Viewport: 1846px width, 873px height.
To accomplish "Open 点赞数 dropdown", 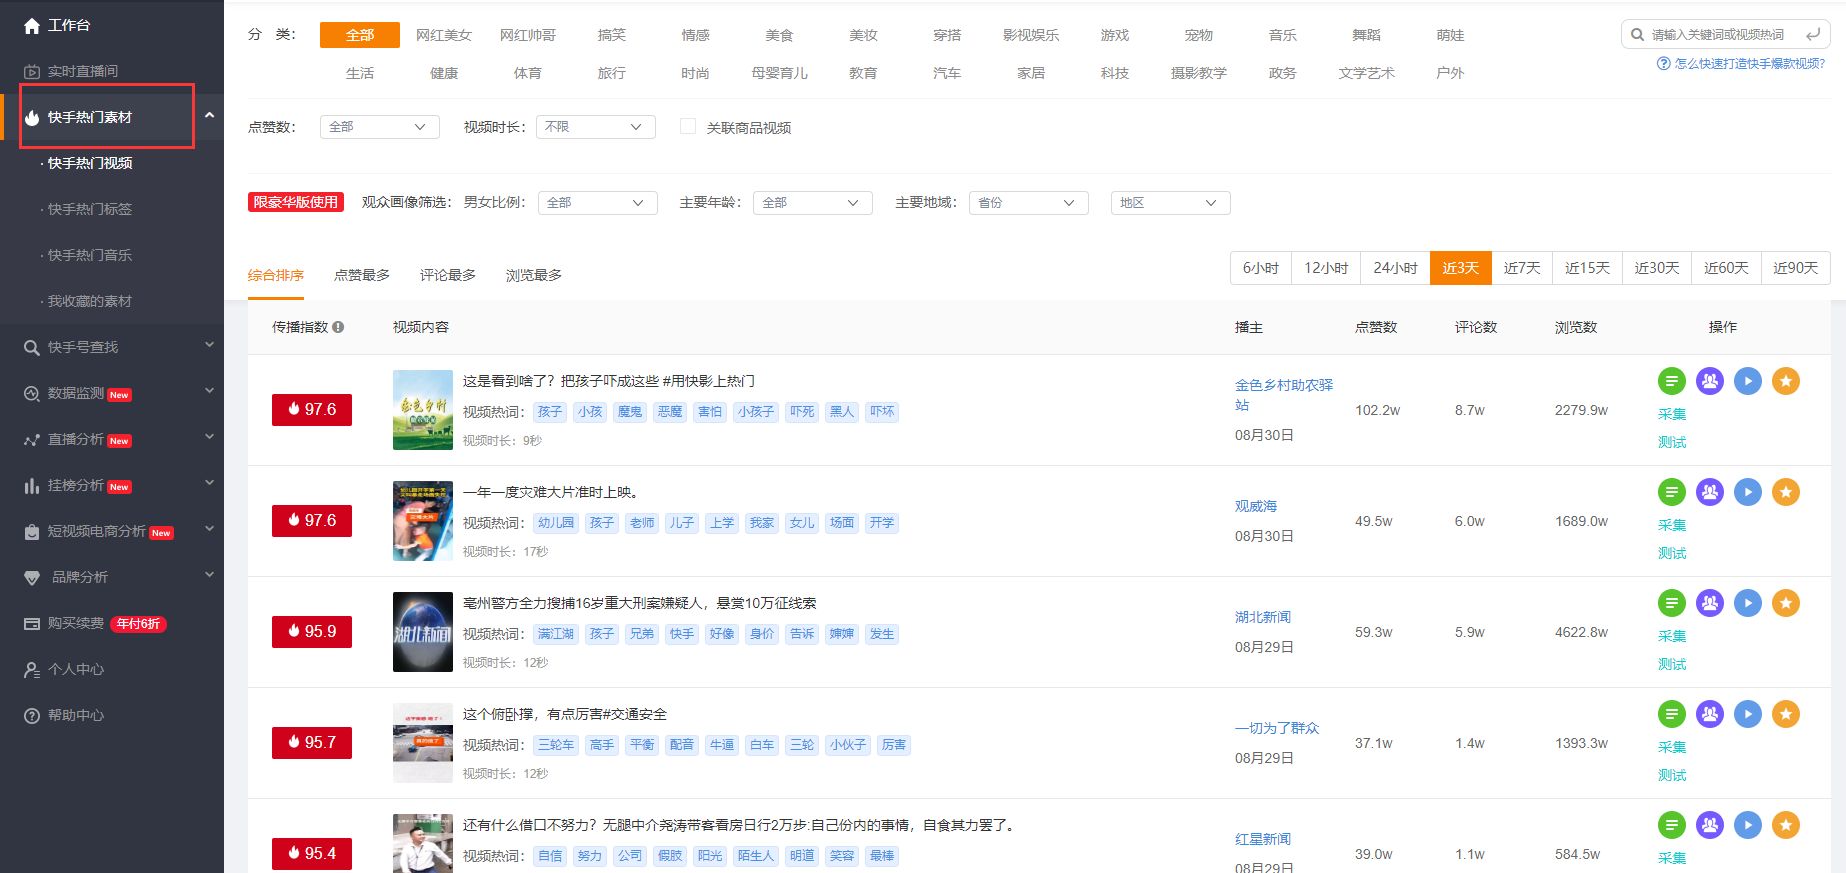I will click(x=380, y=127).
